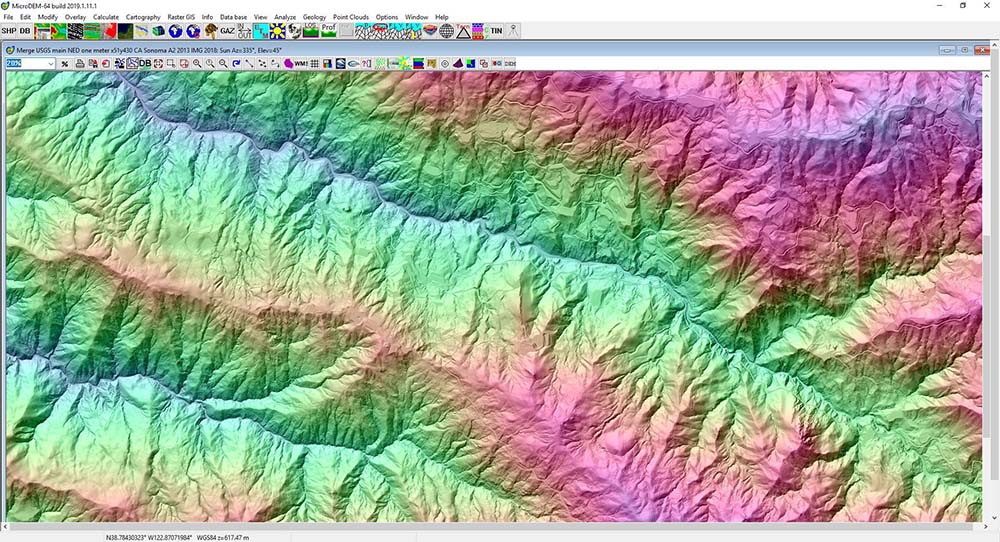Open the Overlay menu
The image size is (1000, 542).
pyautogui.click(x=75, y=17)
